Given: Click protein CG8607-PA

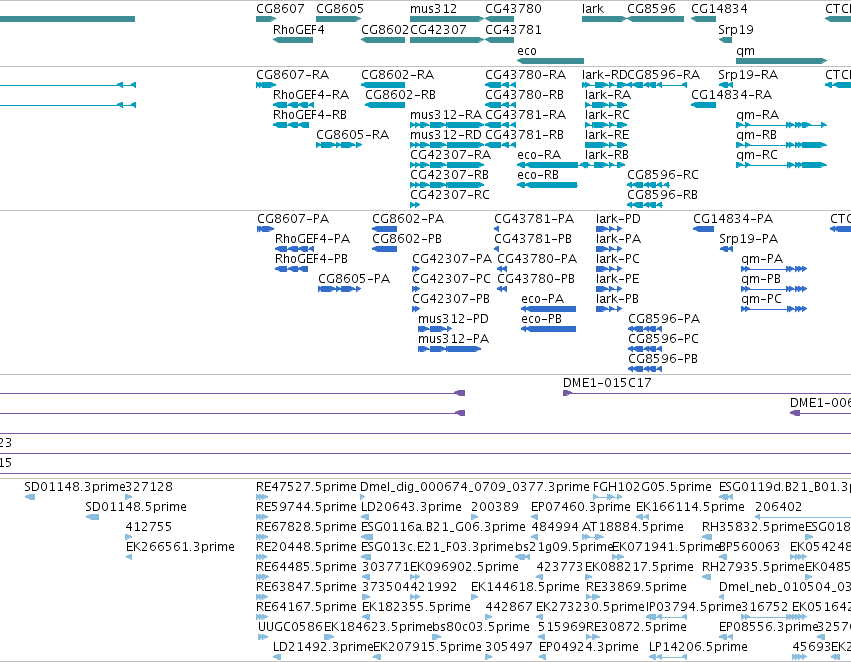Looking at the screenshot, I should click(293, 219).
